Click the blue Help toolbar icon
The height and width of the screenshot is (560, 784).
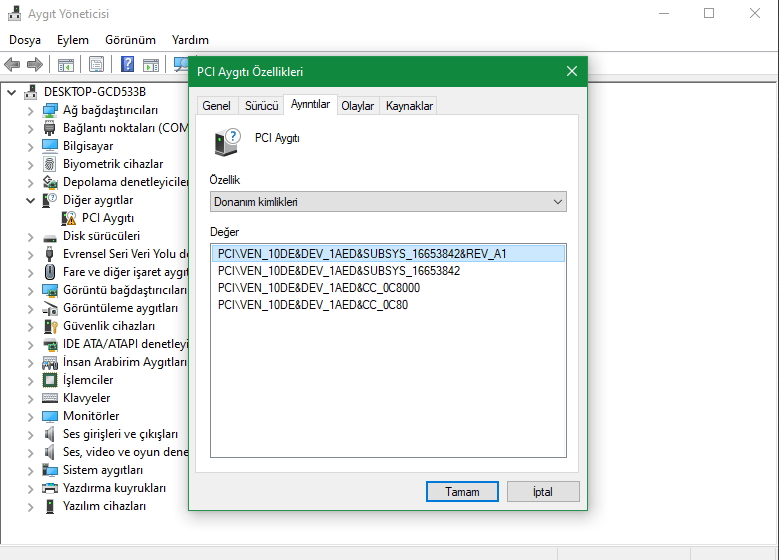(x=128, y=64)
